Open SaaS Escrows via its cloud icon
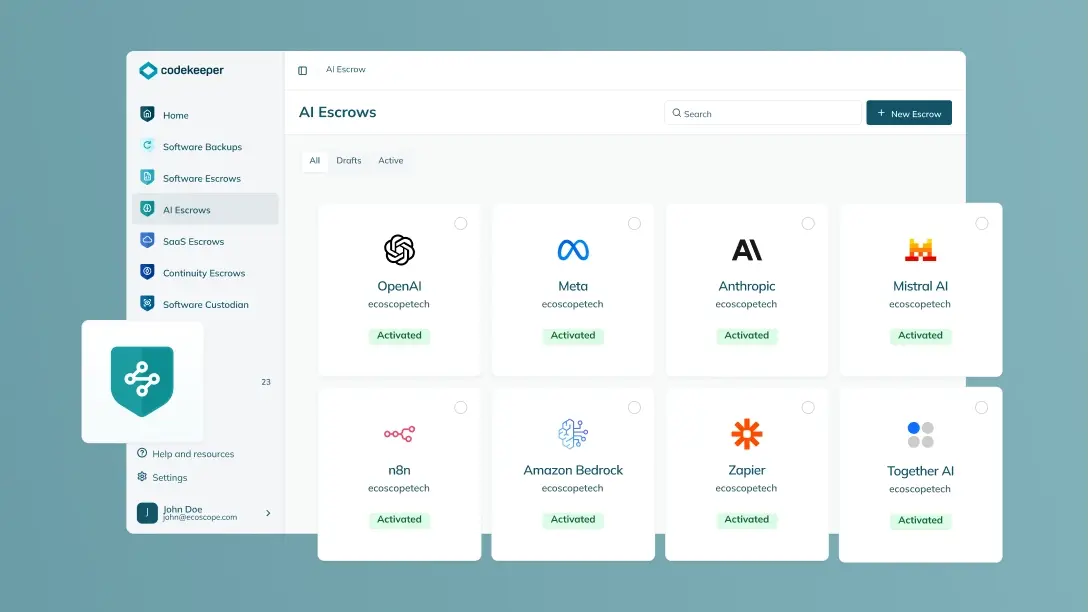1089x612 pixels. point(148,241)
